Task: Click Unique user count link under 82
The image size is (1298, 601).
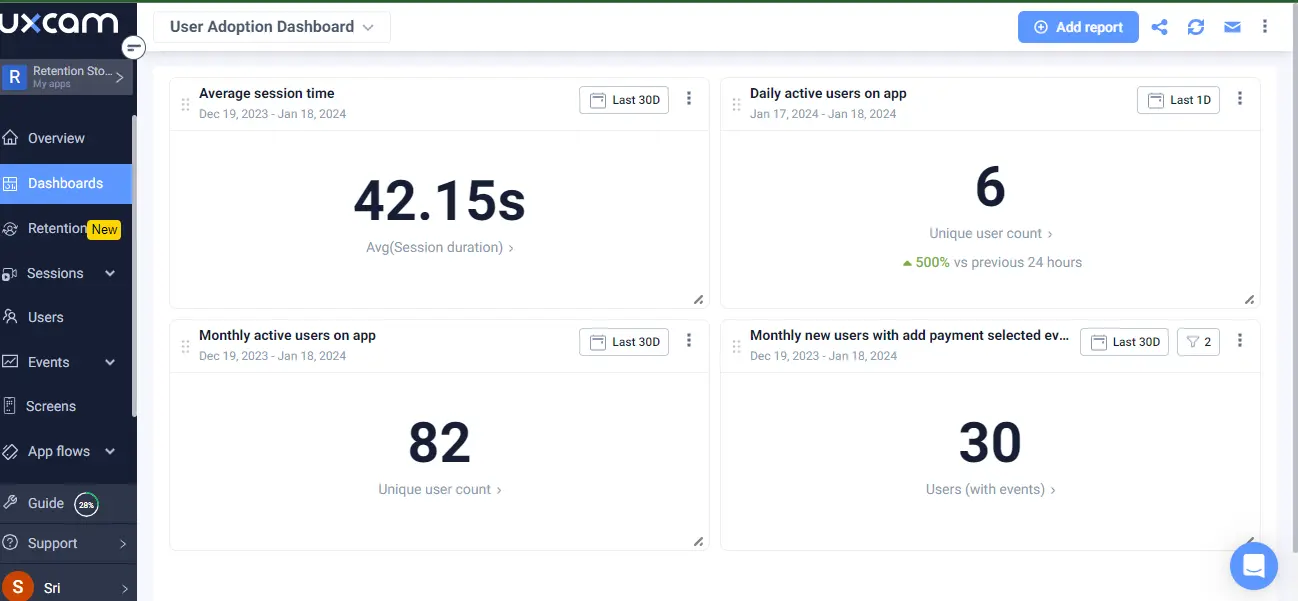Action: (x=440, y=489)
